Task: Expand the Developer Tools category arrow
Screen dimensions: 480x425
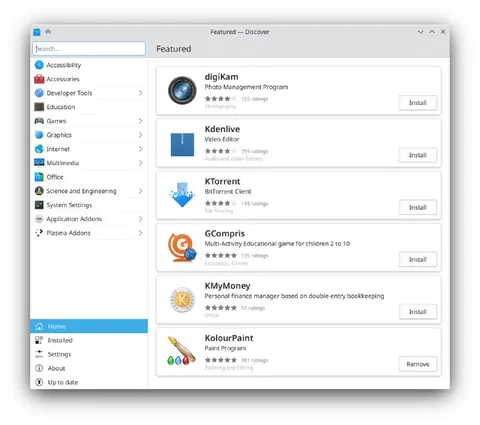Action: 140,93
